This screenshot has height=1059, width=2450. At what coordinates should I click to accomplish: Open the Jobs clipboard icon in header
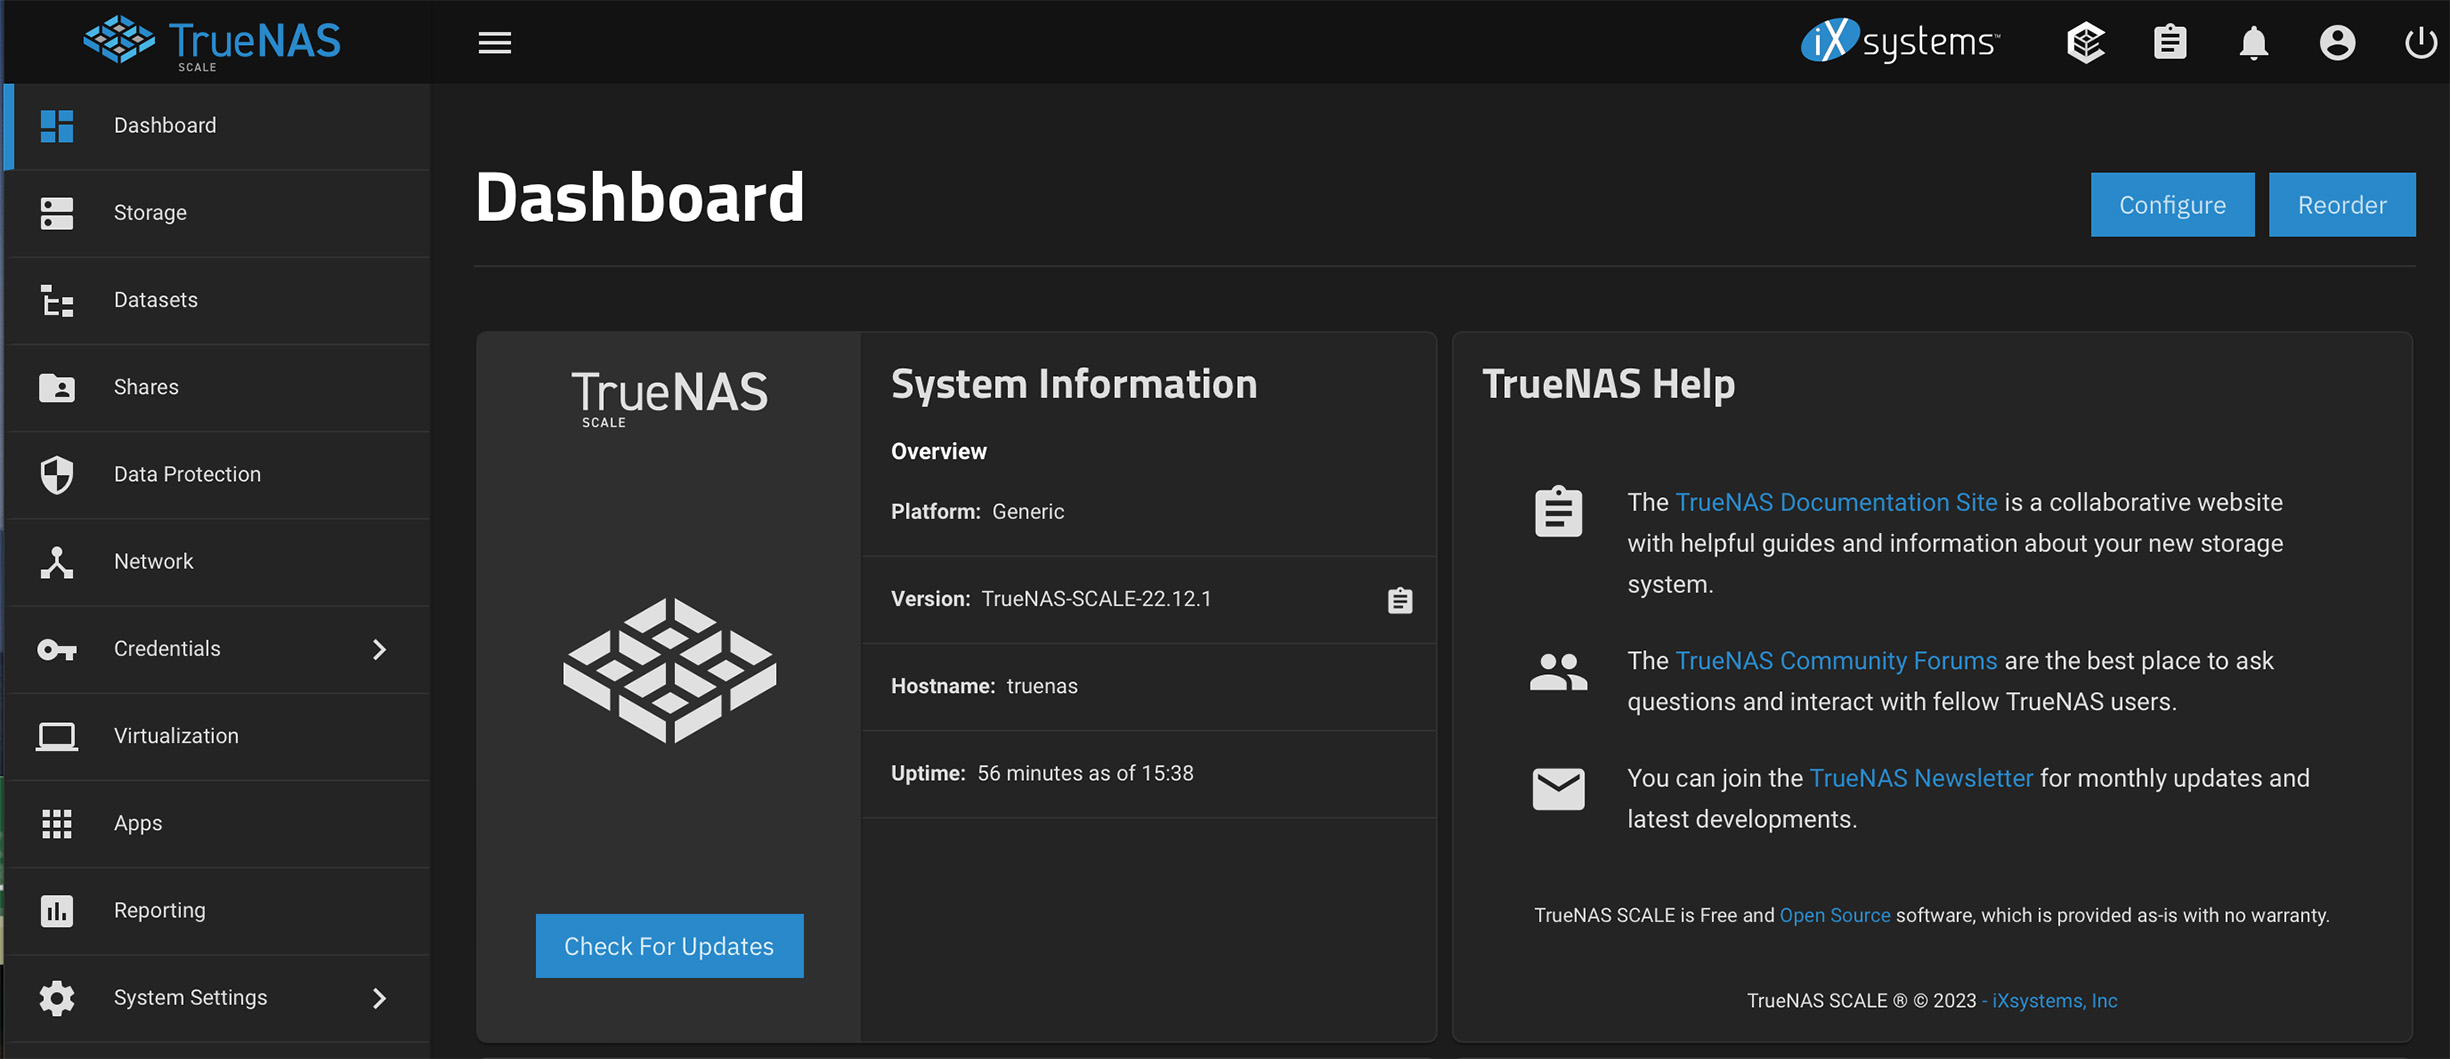tap(2169, 42)
